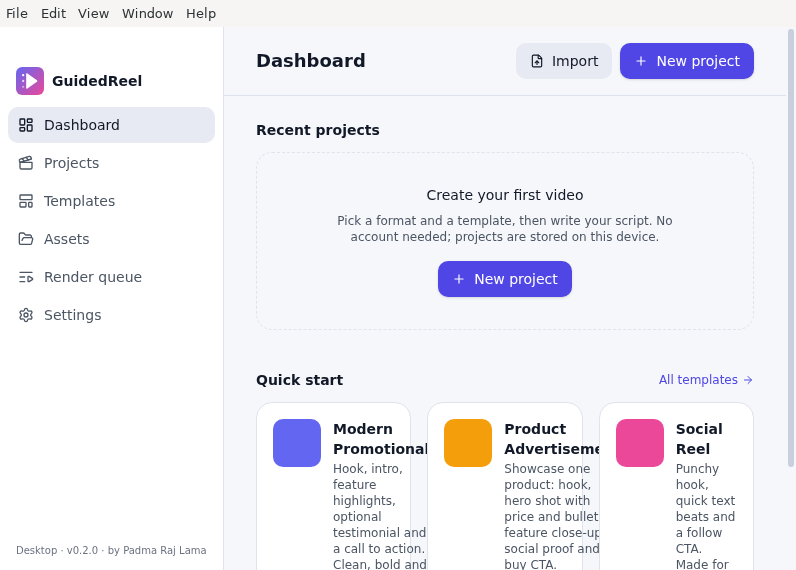The width and height of the screenshot is (796, 570).
Task: Click header New project button text
Action: [x=698, y=61]
